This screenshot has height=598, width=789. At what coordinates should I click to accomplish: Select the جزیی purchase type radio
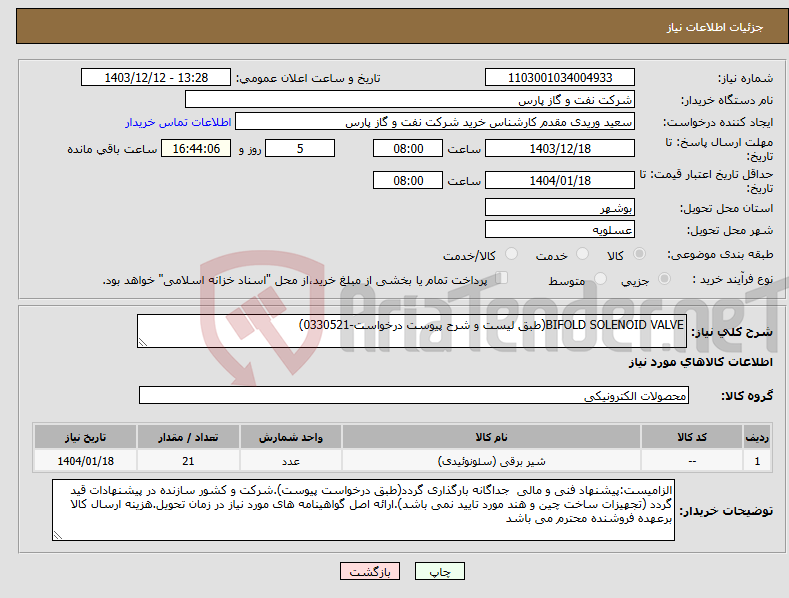664,278
